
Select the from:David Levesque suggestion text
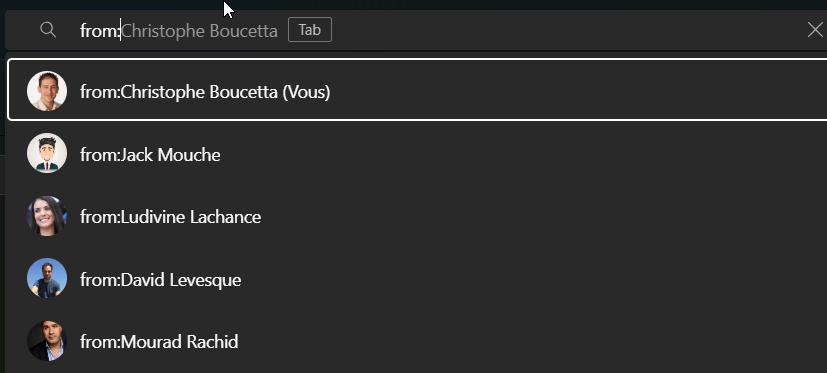click(160, 280)
